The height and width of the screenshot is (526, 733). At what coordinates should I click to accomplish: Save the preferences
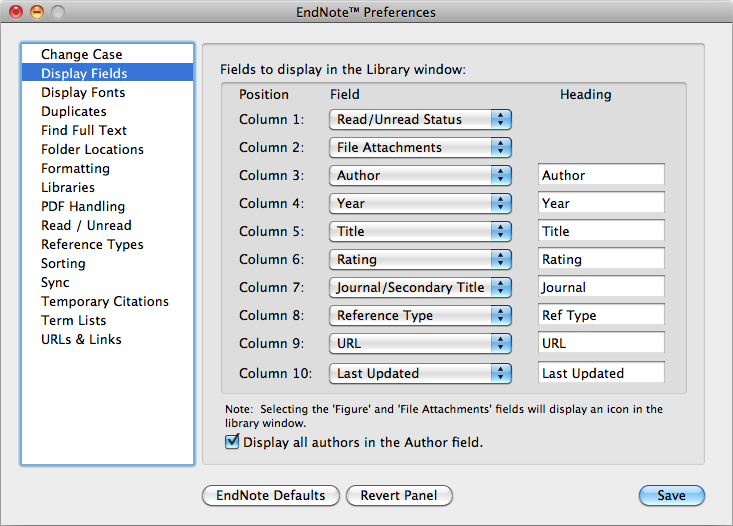pos(672,496)
